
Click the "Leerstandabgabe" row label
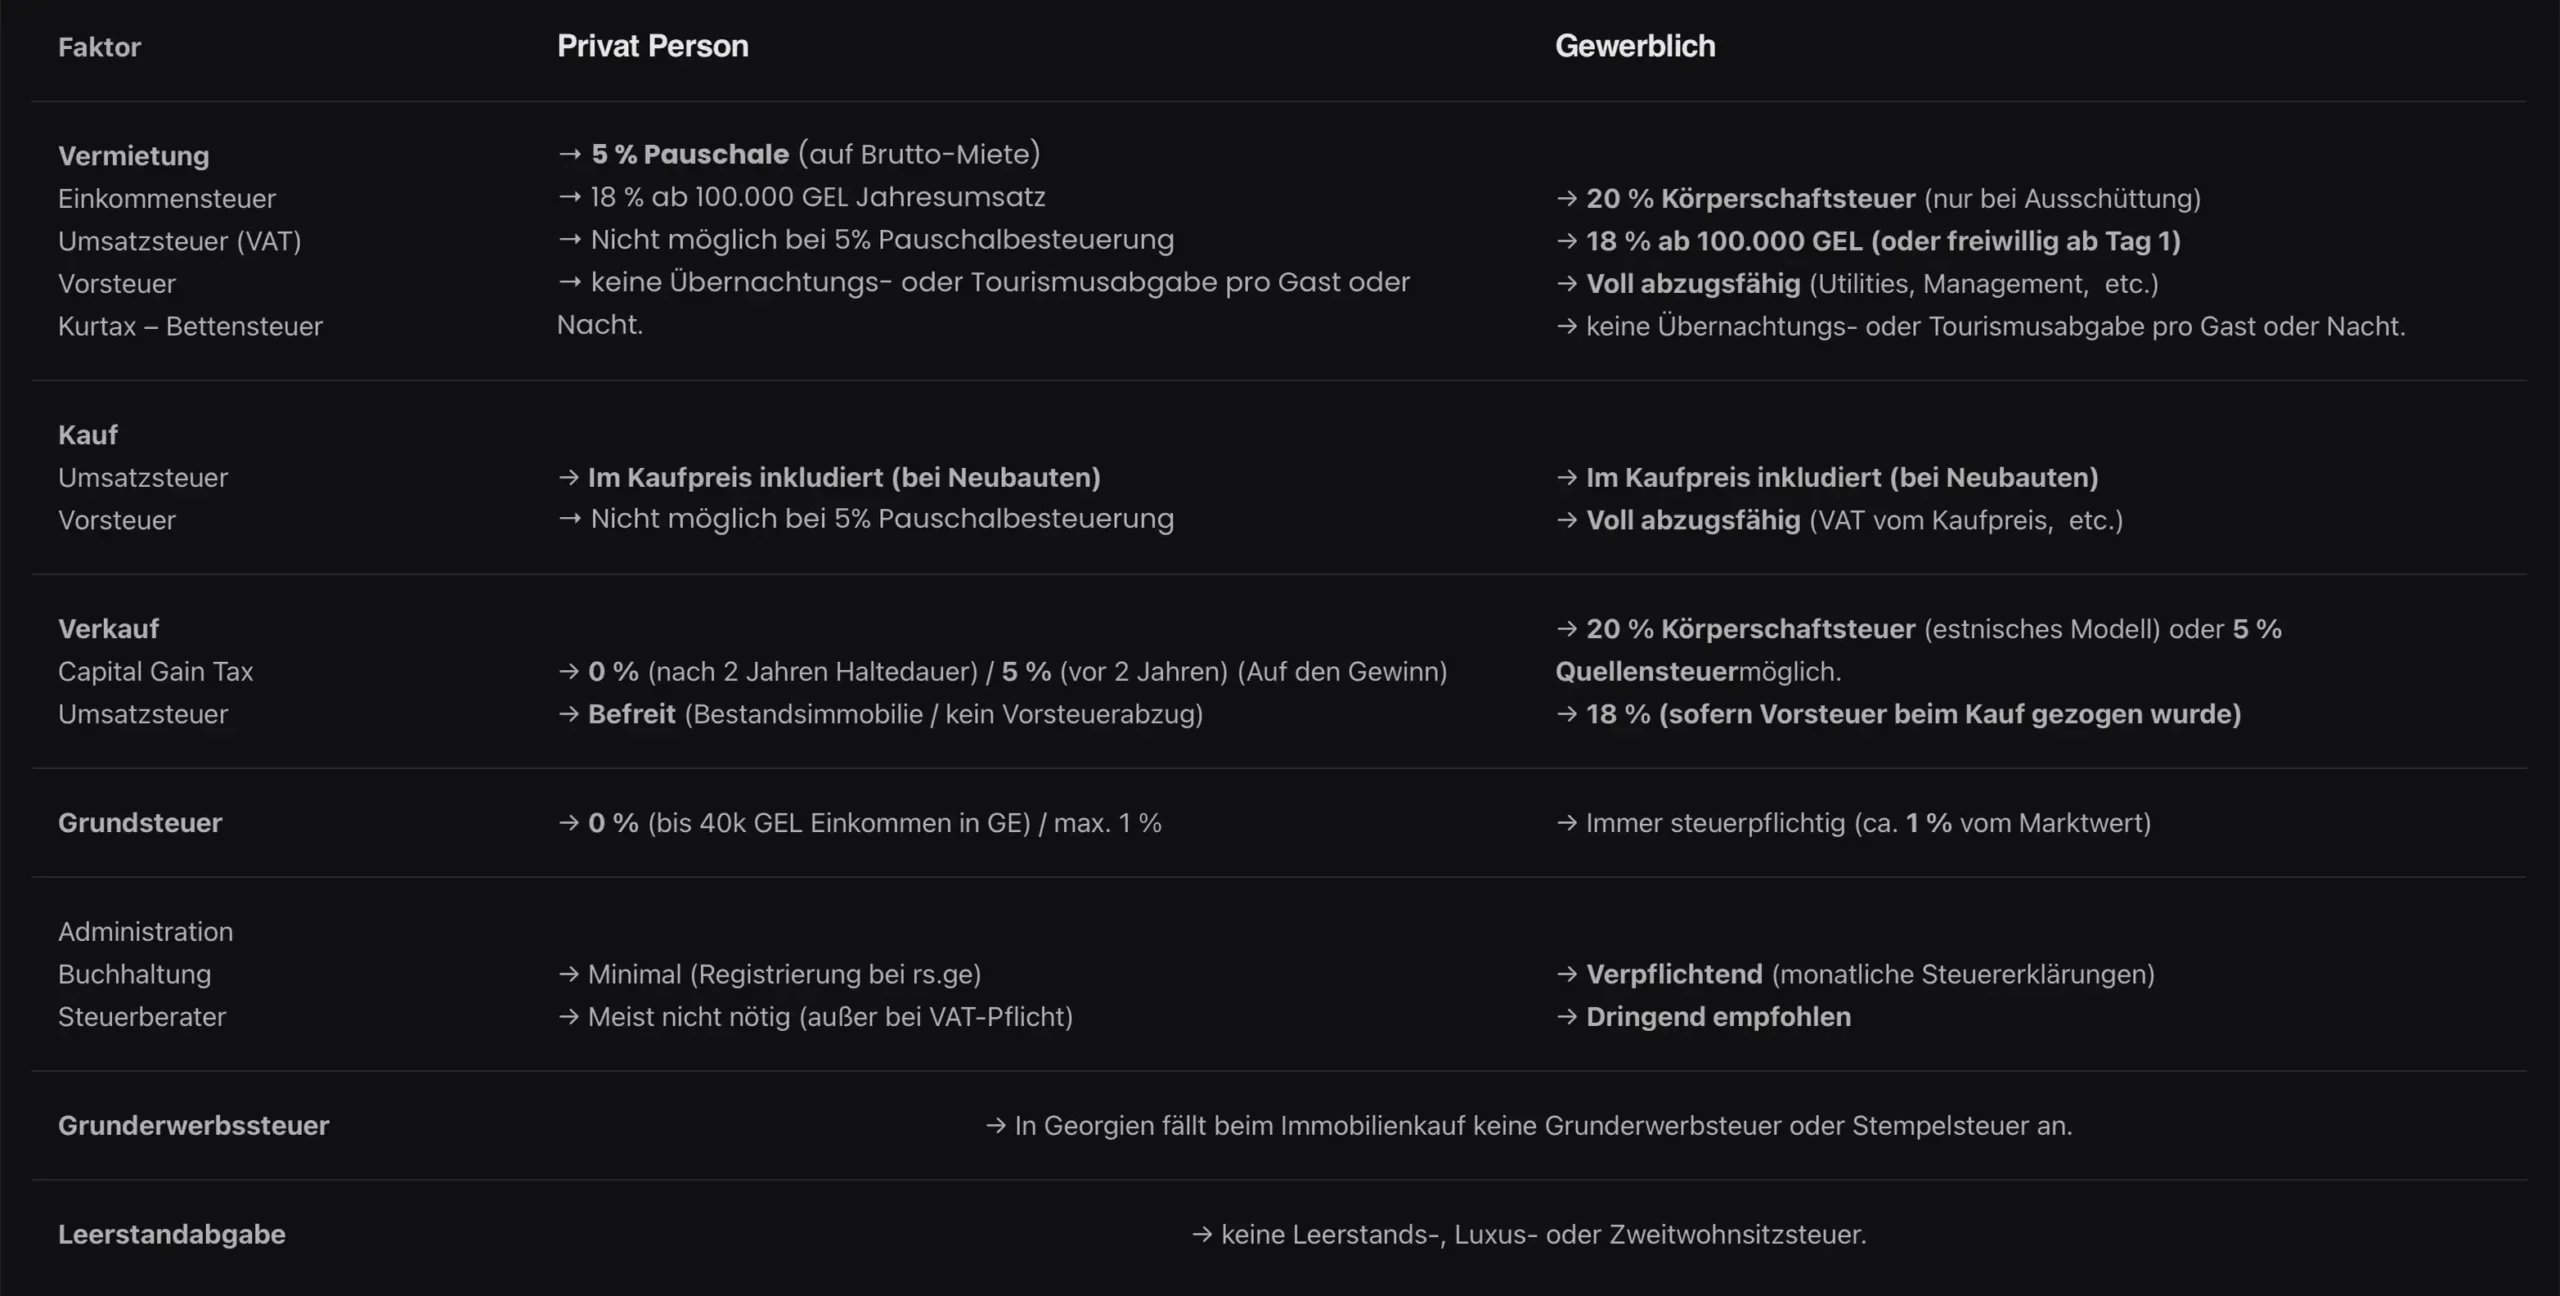pos(171,1235)
